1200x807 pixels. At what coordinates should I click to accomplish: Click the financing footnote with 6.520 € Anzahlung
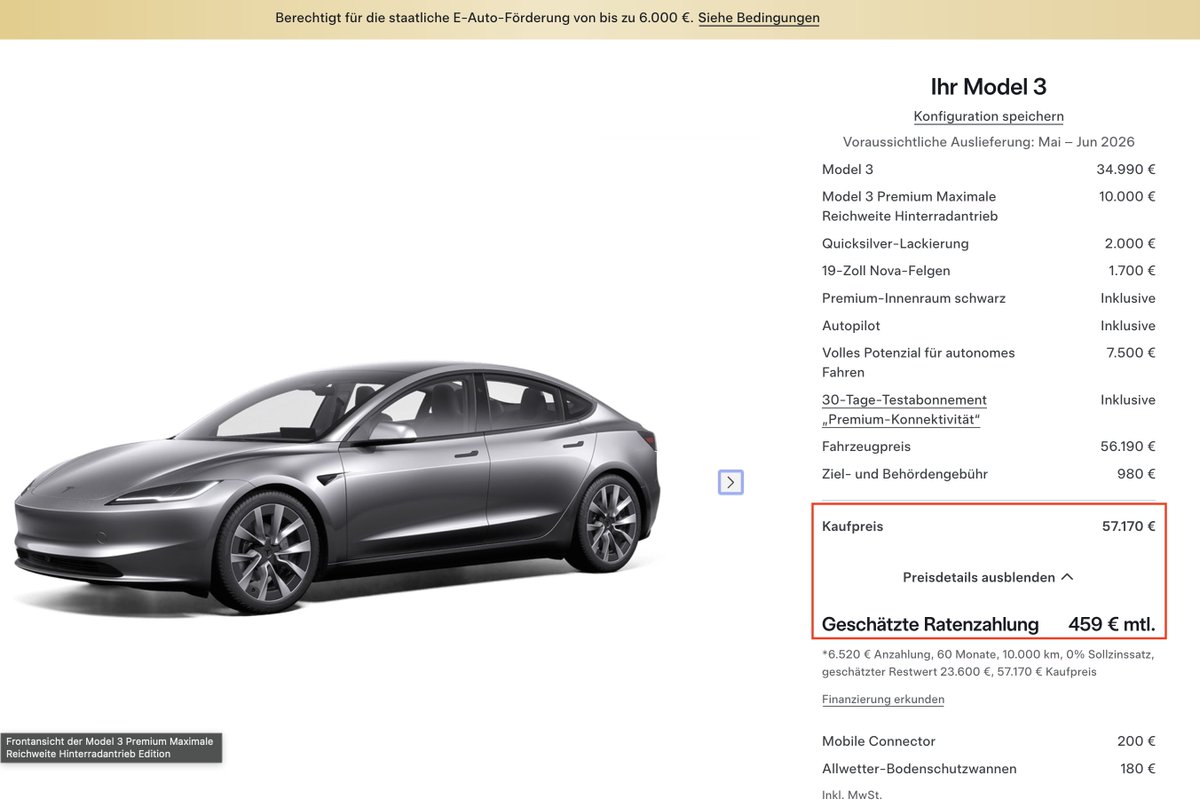point(988,663)
